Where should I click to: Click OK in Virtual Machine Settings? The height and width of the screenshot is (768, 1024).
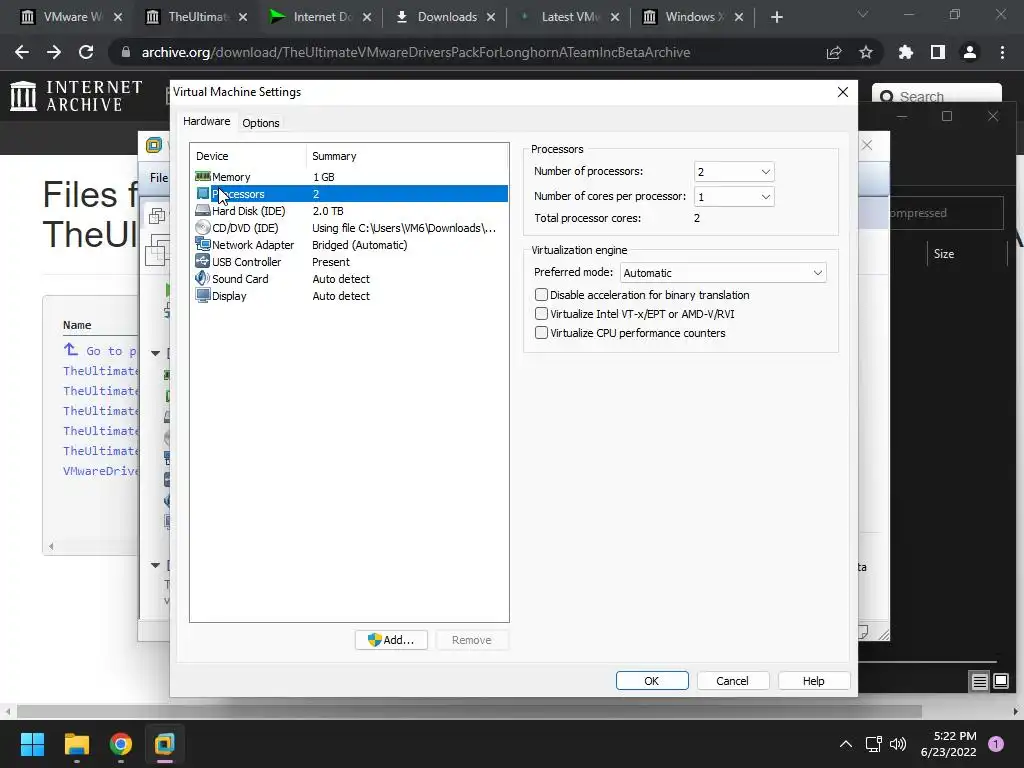(x=652, y=680)
